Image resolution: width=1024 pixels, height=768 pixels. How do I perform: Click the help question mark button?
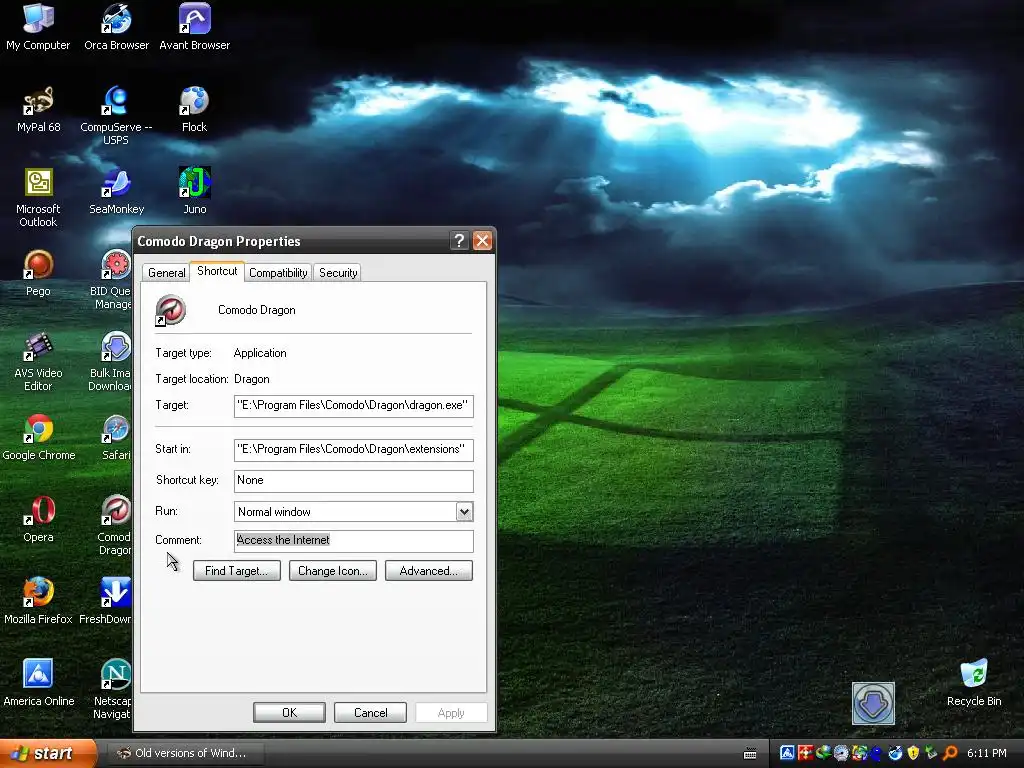[x=459, y=241]
